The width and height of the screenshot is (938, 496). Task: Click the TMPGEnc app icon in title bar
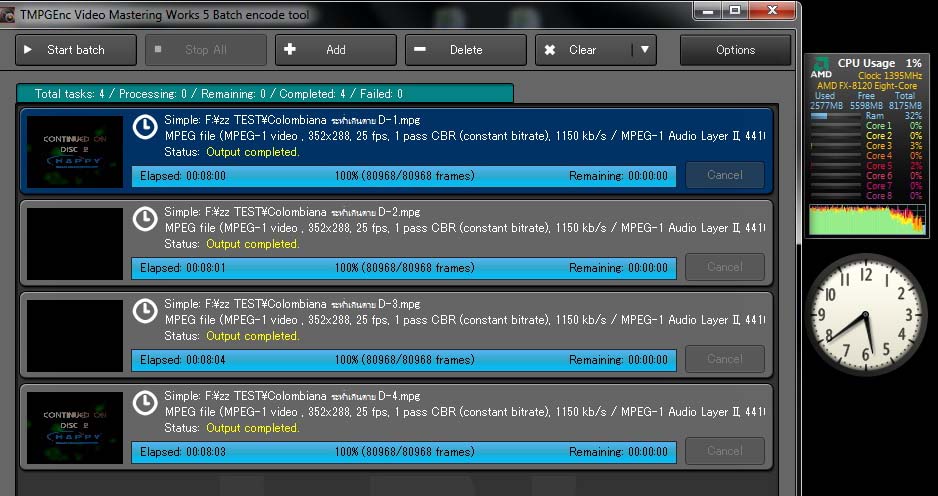pyautogui.click(x=7, y=15)
